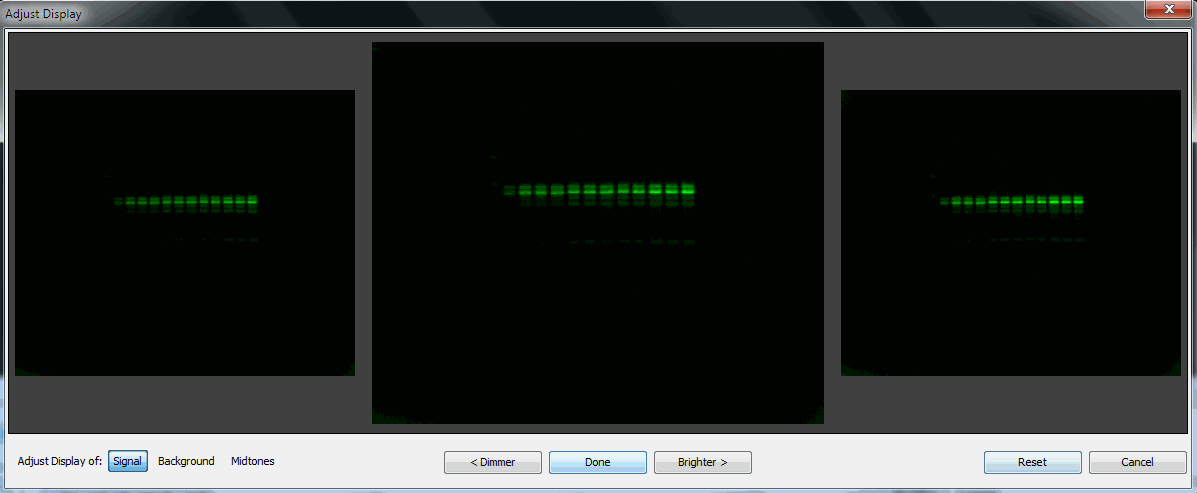Viewport: 1197px width, 493px height.
Task: Reset the display adjustments
Action: pos(1032,462)
